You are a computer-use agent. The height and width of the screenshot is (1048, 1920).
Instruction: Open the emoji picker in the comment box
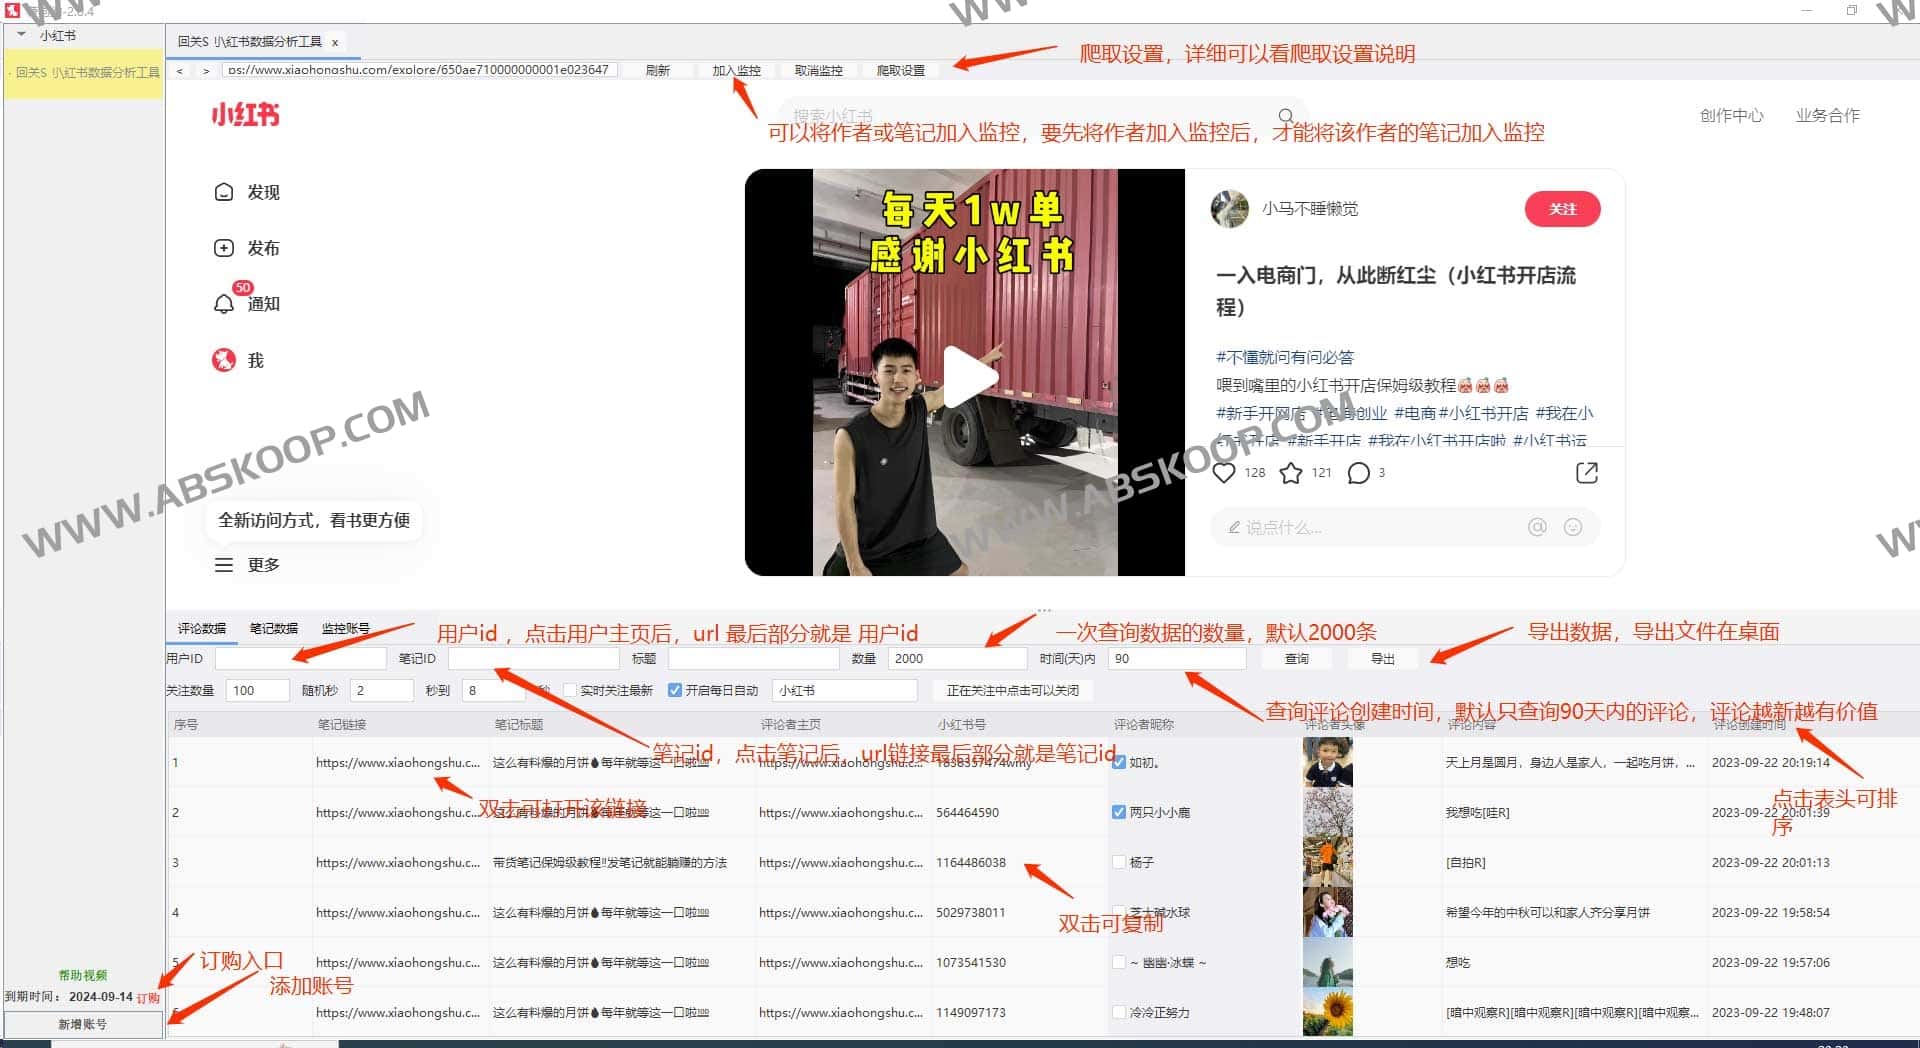point(1573,527)
